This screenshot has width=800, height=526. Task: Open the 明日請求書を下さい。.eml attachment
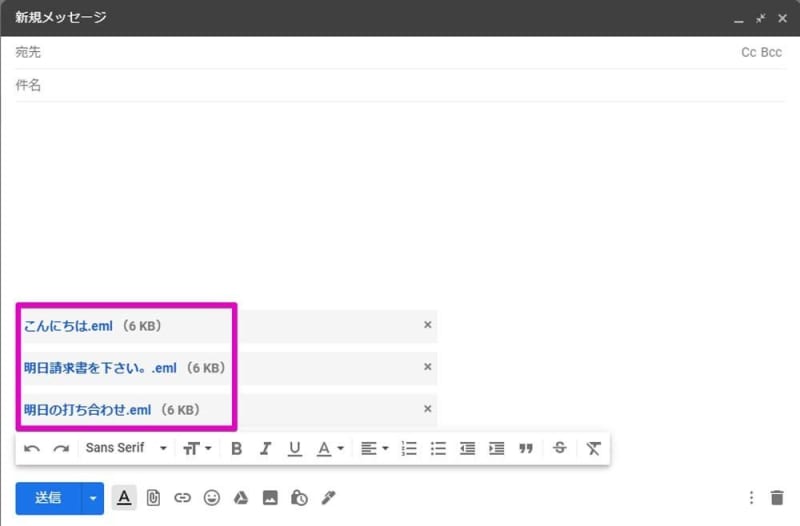coord(100,368)
